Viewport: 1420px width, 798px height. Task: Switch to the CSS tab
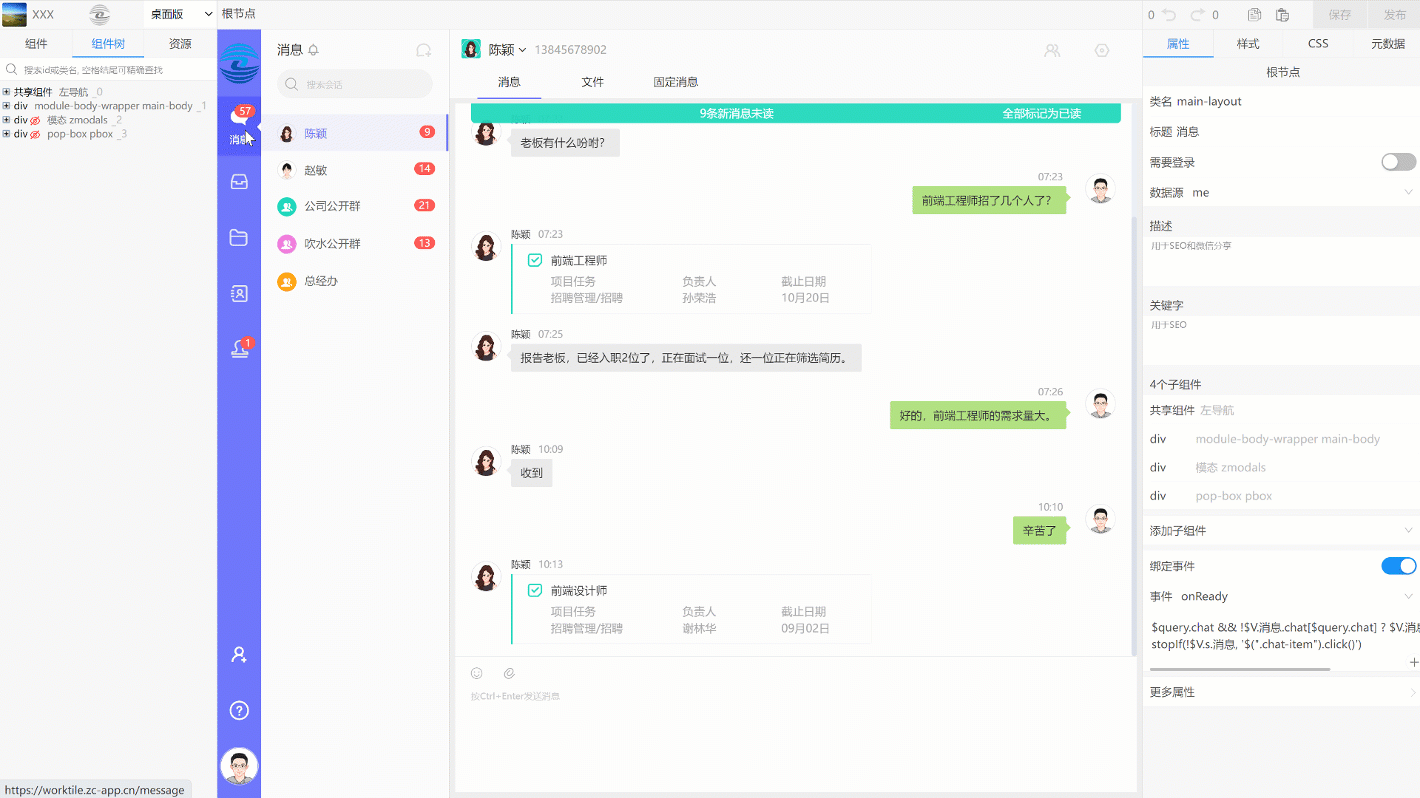click(x=1318, y=44)
